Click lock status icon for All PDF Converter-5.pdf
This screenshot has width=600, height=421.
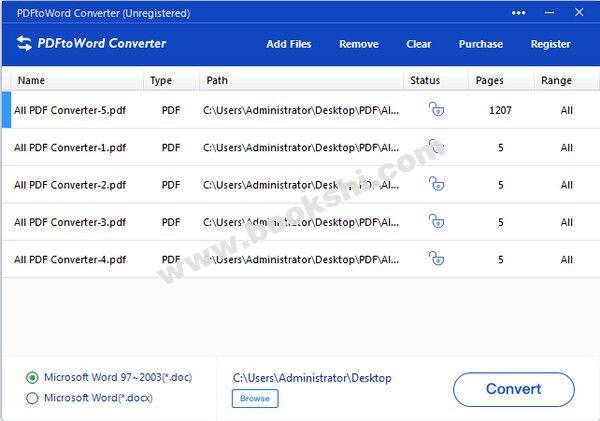click(436, 109)
